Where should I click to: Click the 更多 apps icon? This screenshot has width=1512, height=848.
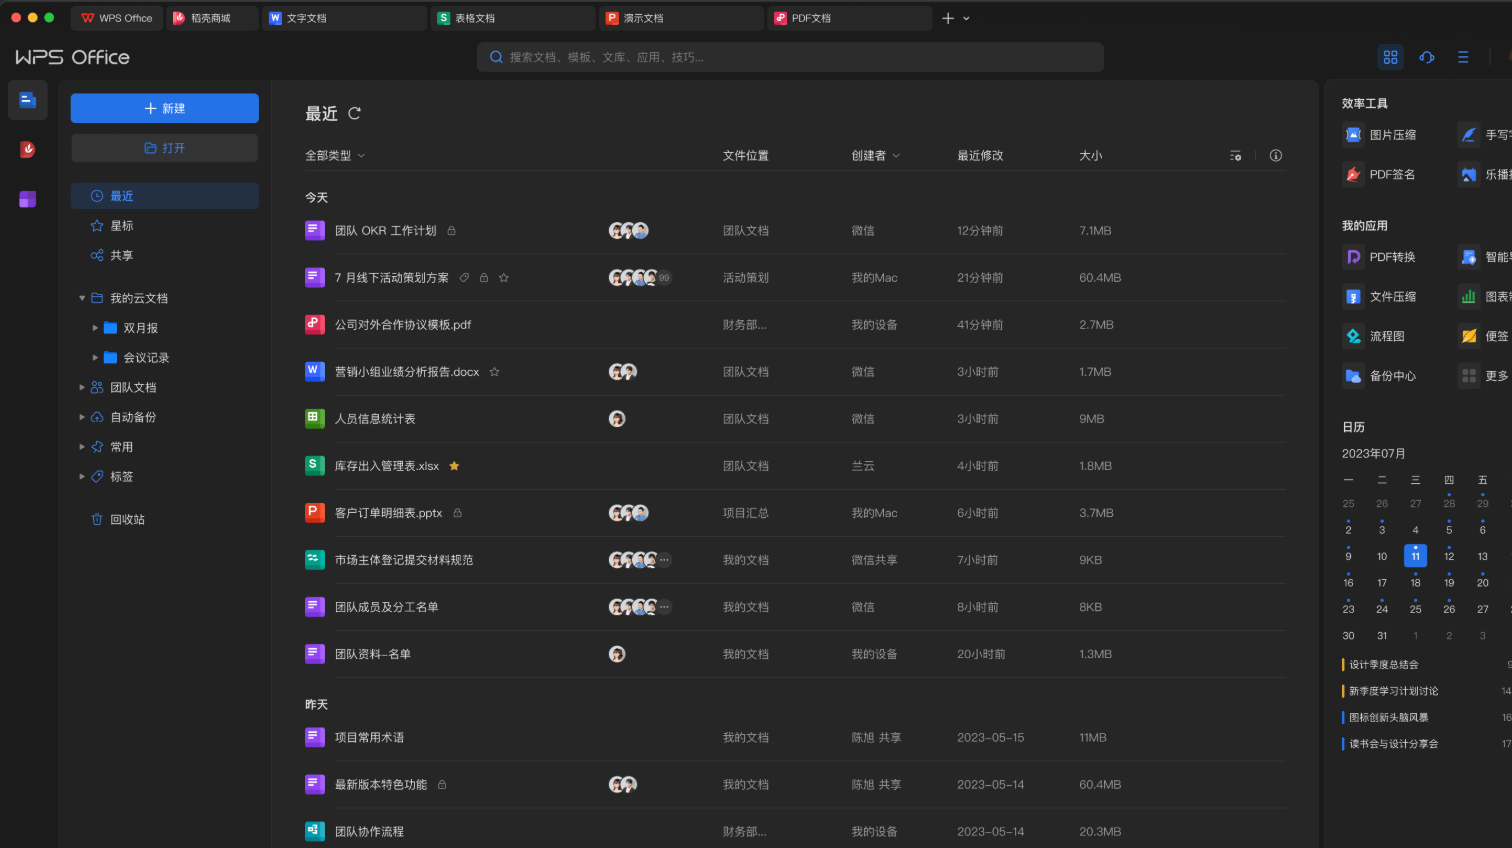[1468, 376]
